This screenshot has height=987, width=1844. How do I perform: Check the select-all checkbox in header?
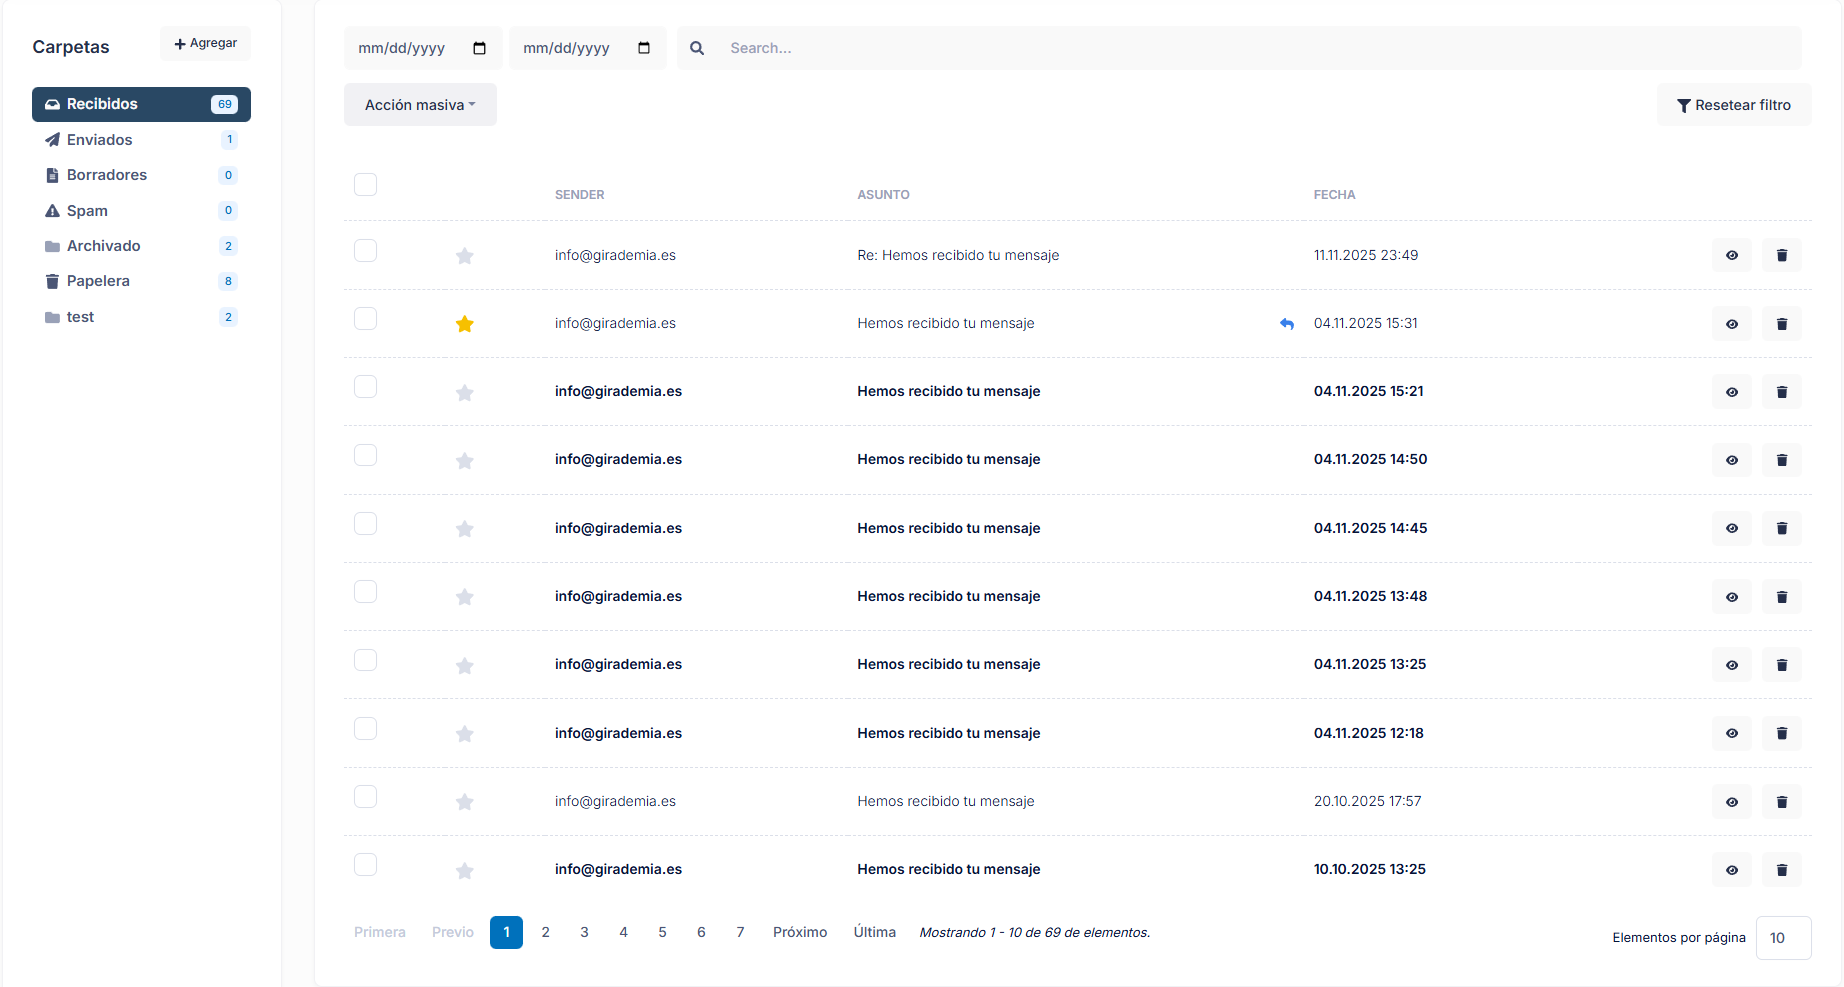[x=365, y=184]
